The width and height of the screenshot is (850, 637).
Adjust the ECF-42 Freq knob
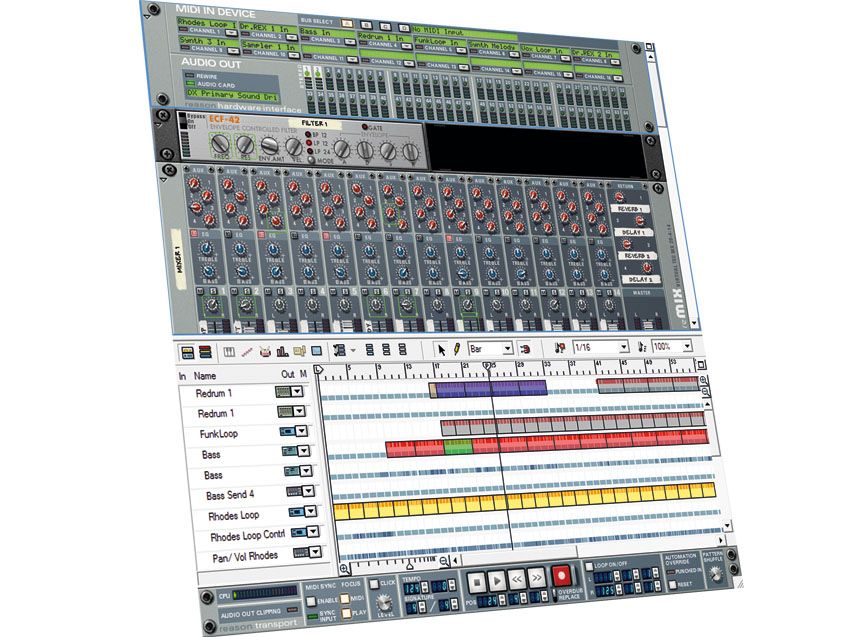219,143
